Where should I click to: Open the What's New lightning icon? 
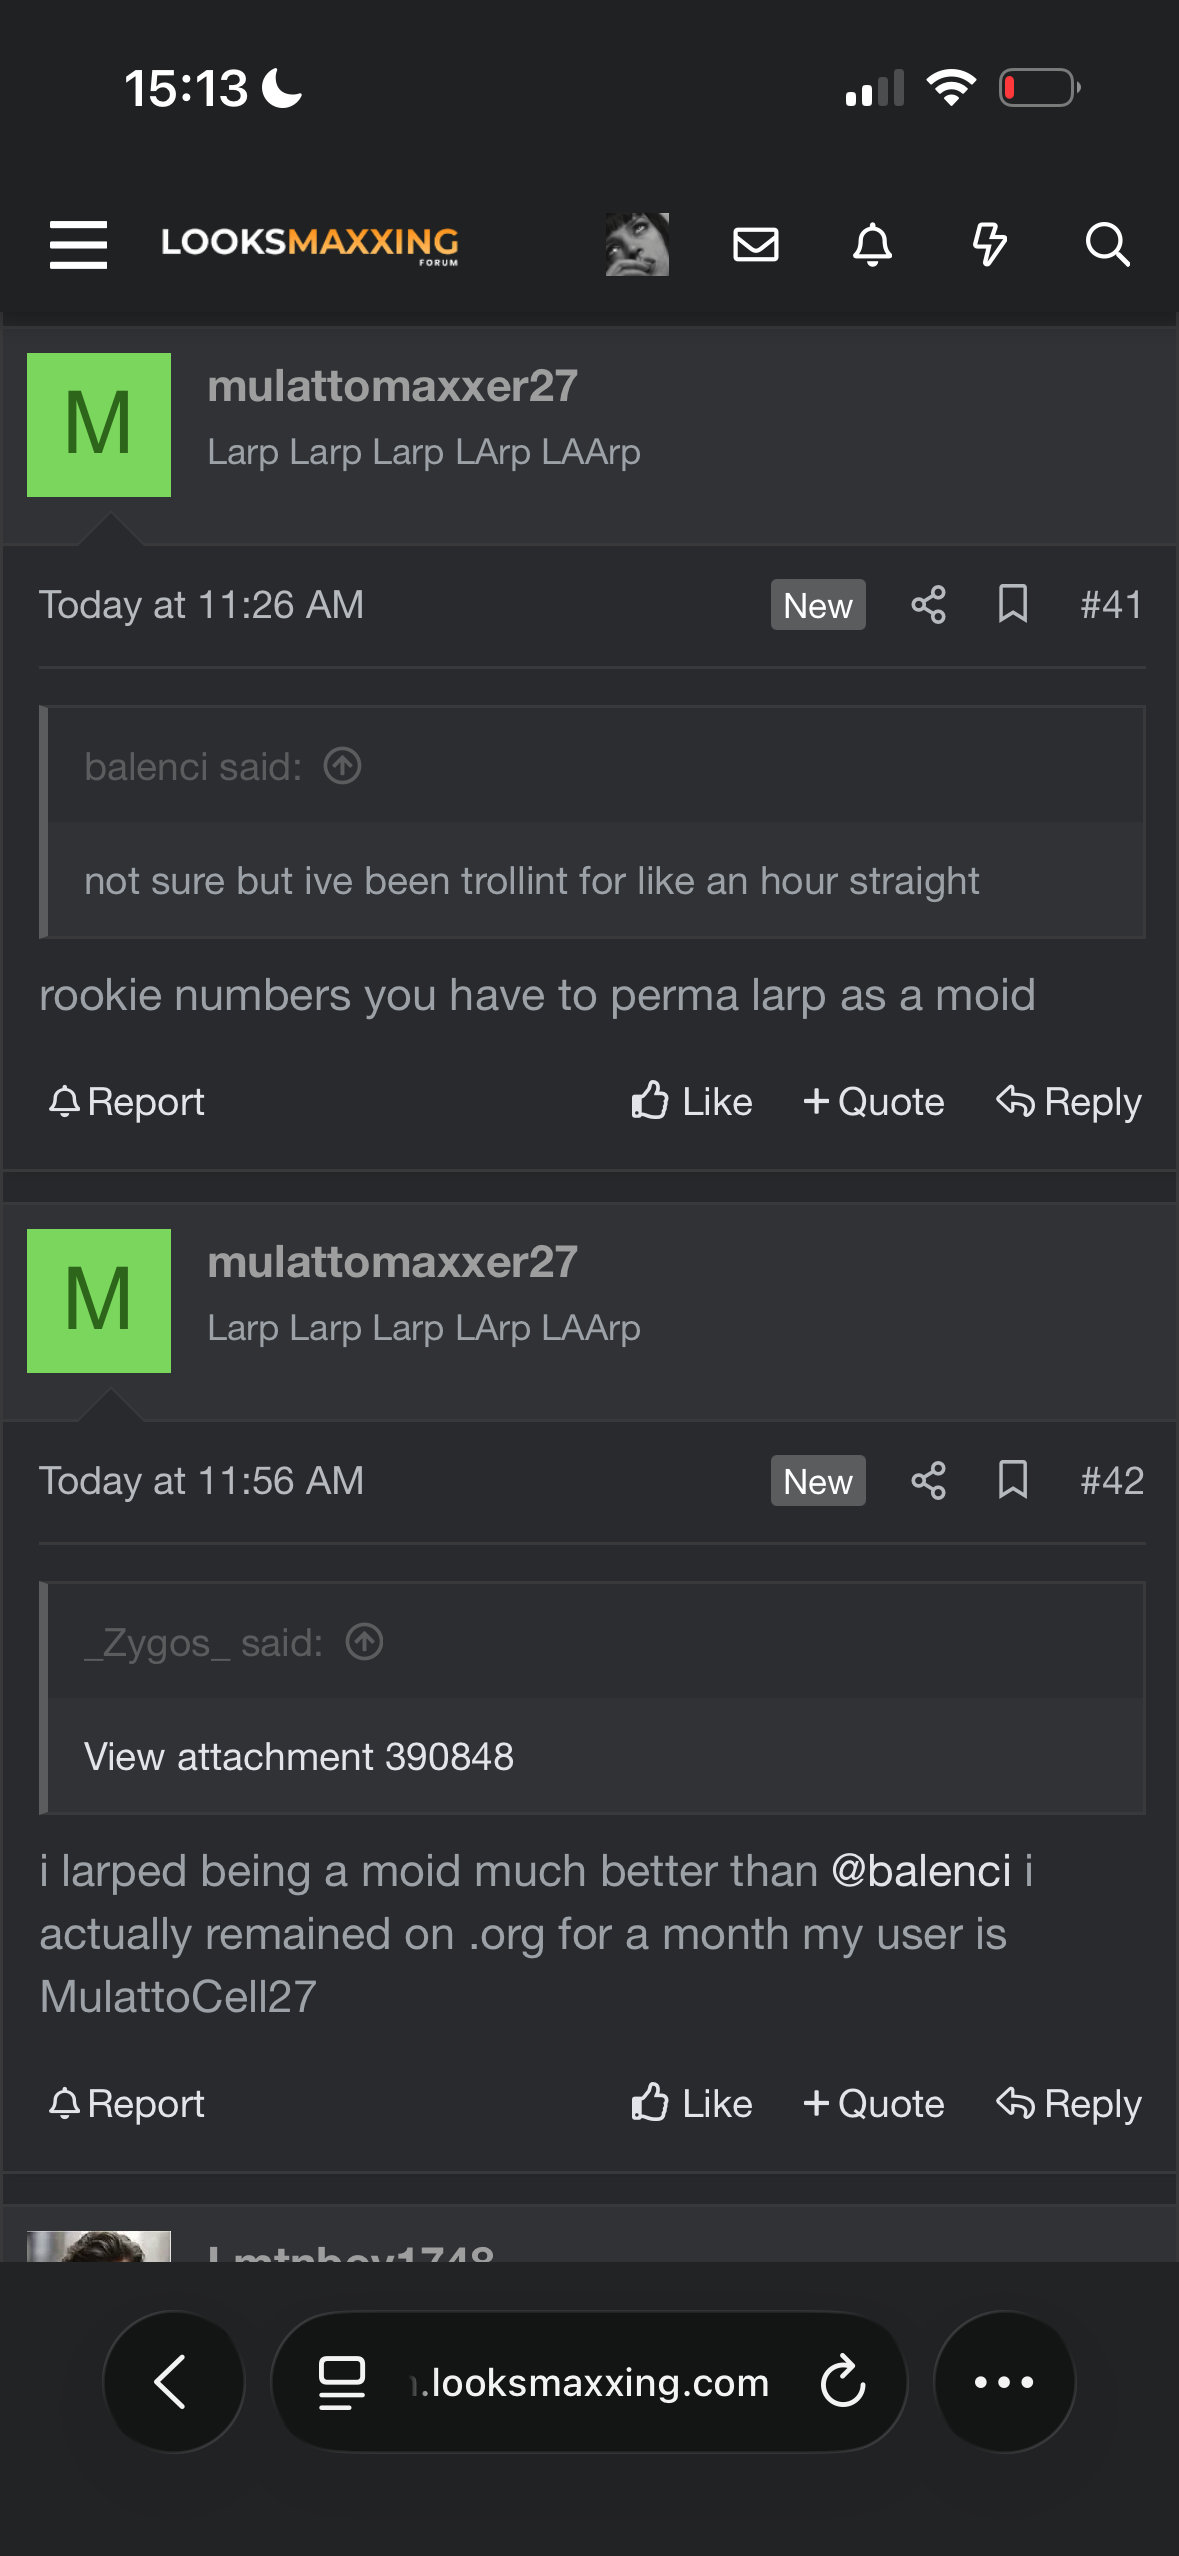[x=990, y=245]
